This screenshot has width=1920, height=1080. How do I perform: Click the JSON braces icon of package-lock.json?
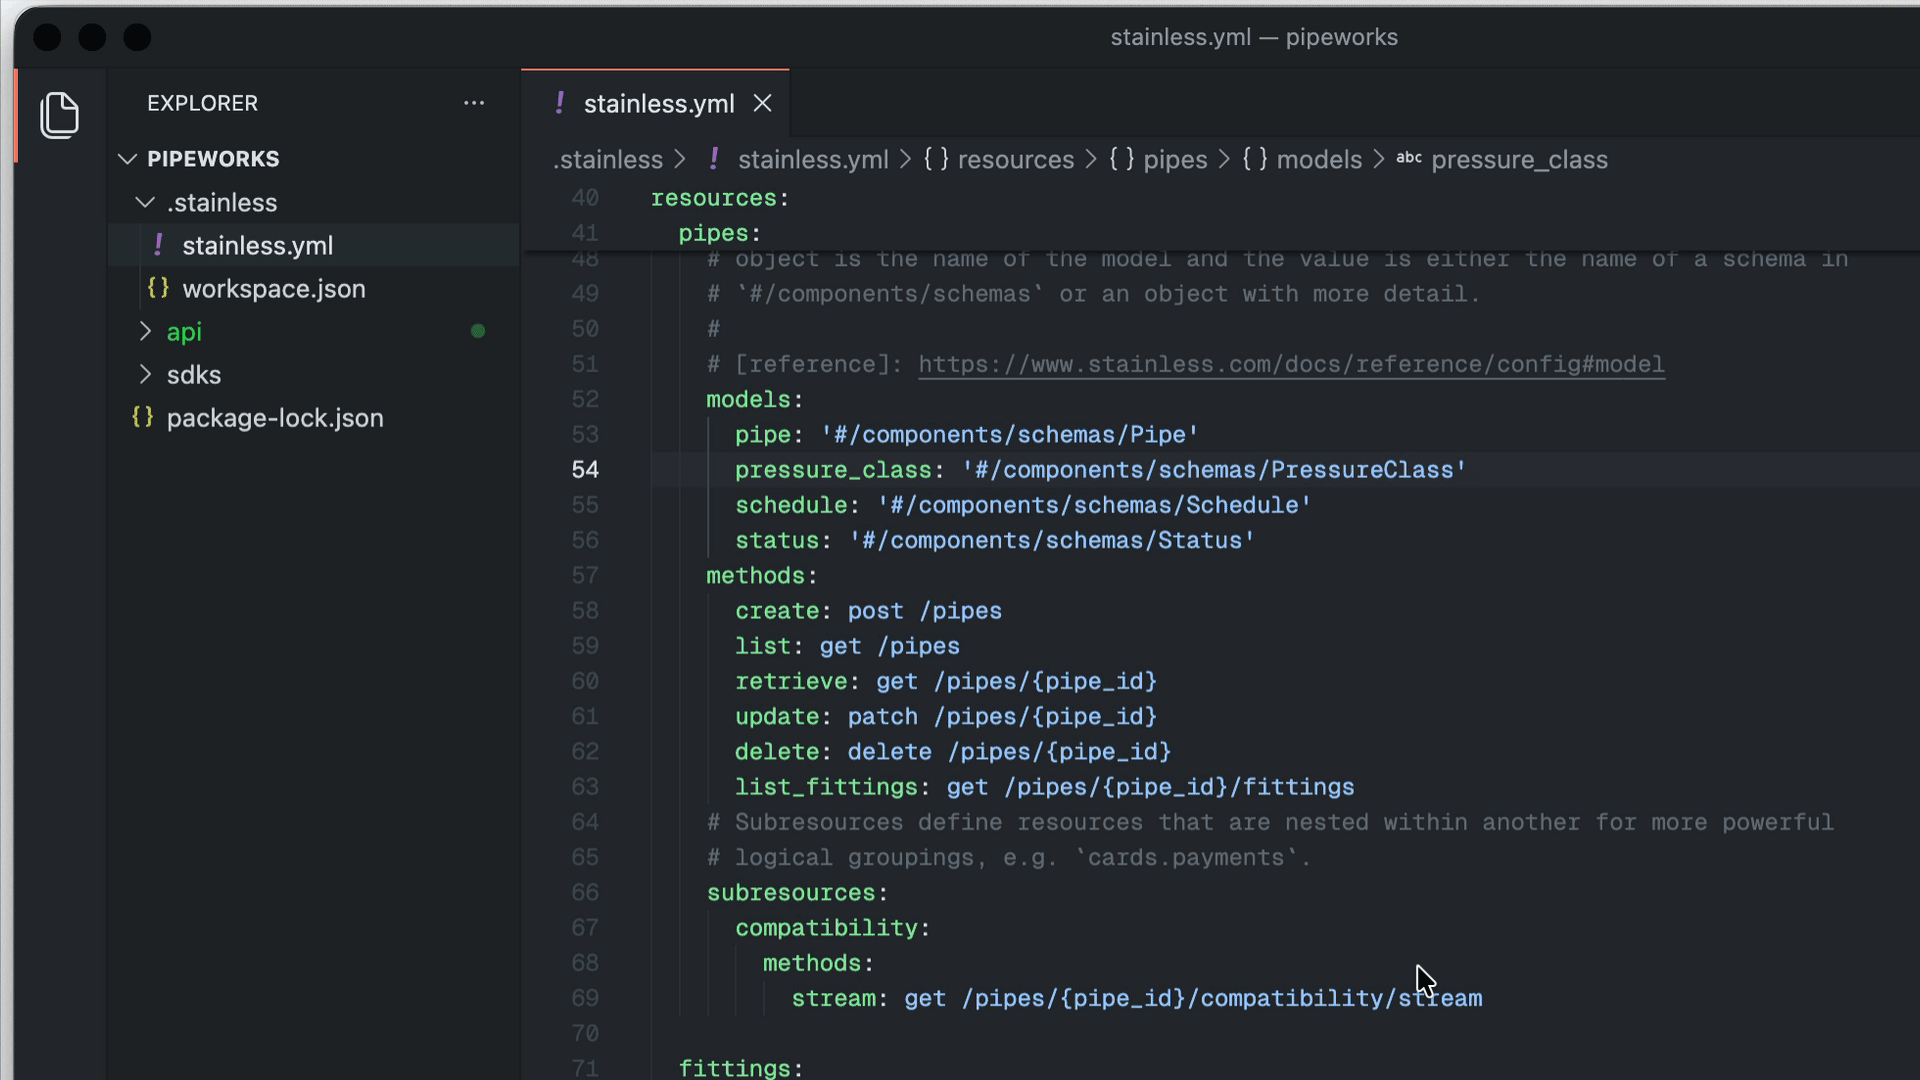pos(142,417)
